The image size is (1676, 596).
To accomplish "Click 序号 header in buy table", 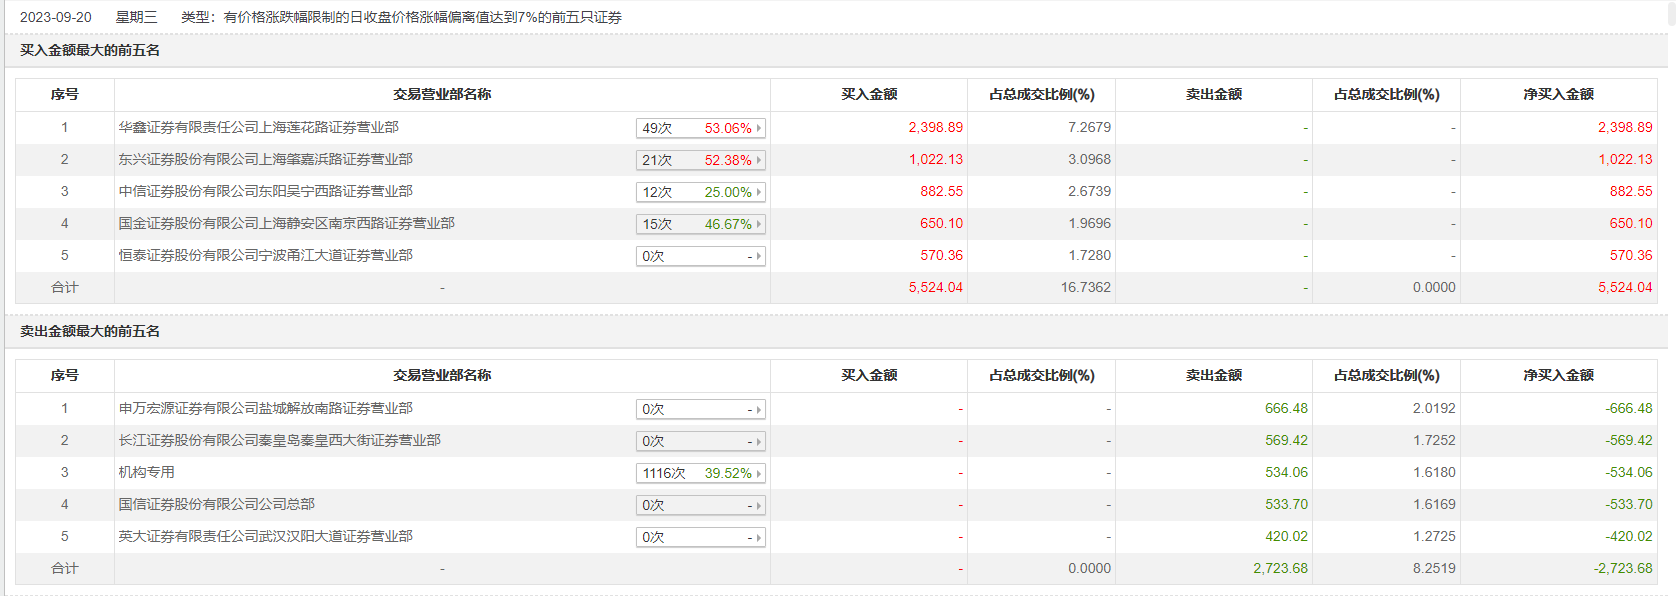I will tap(64, 94).
